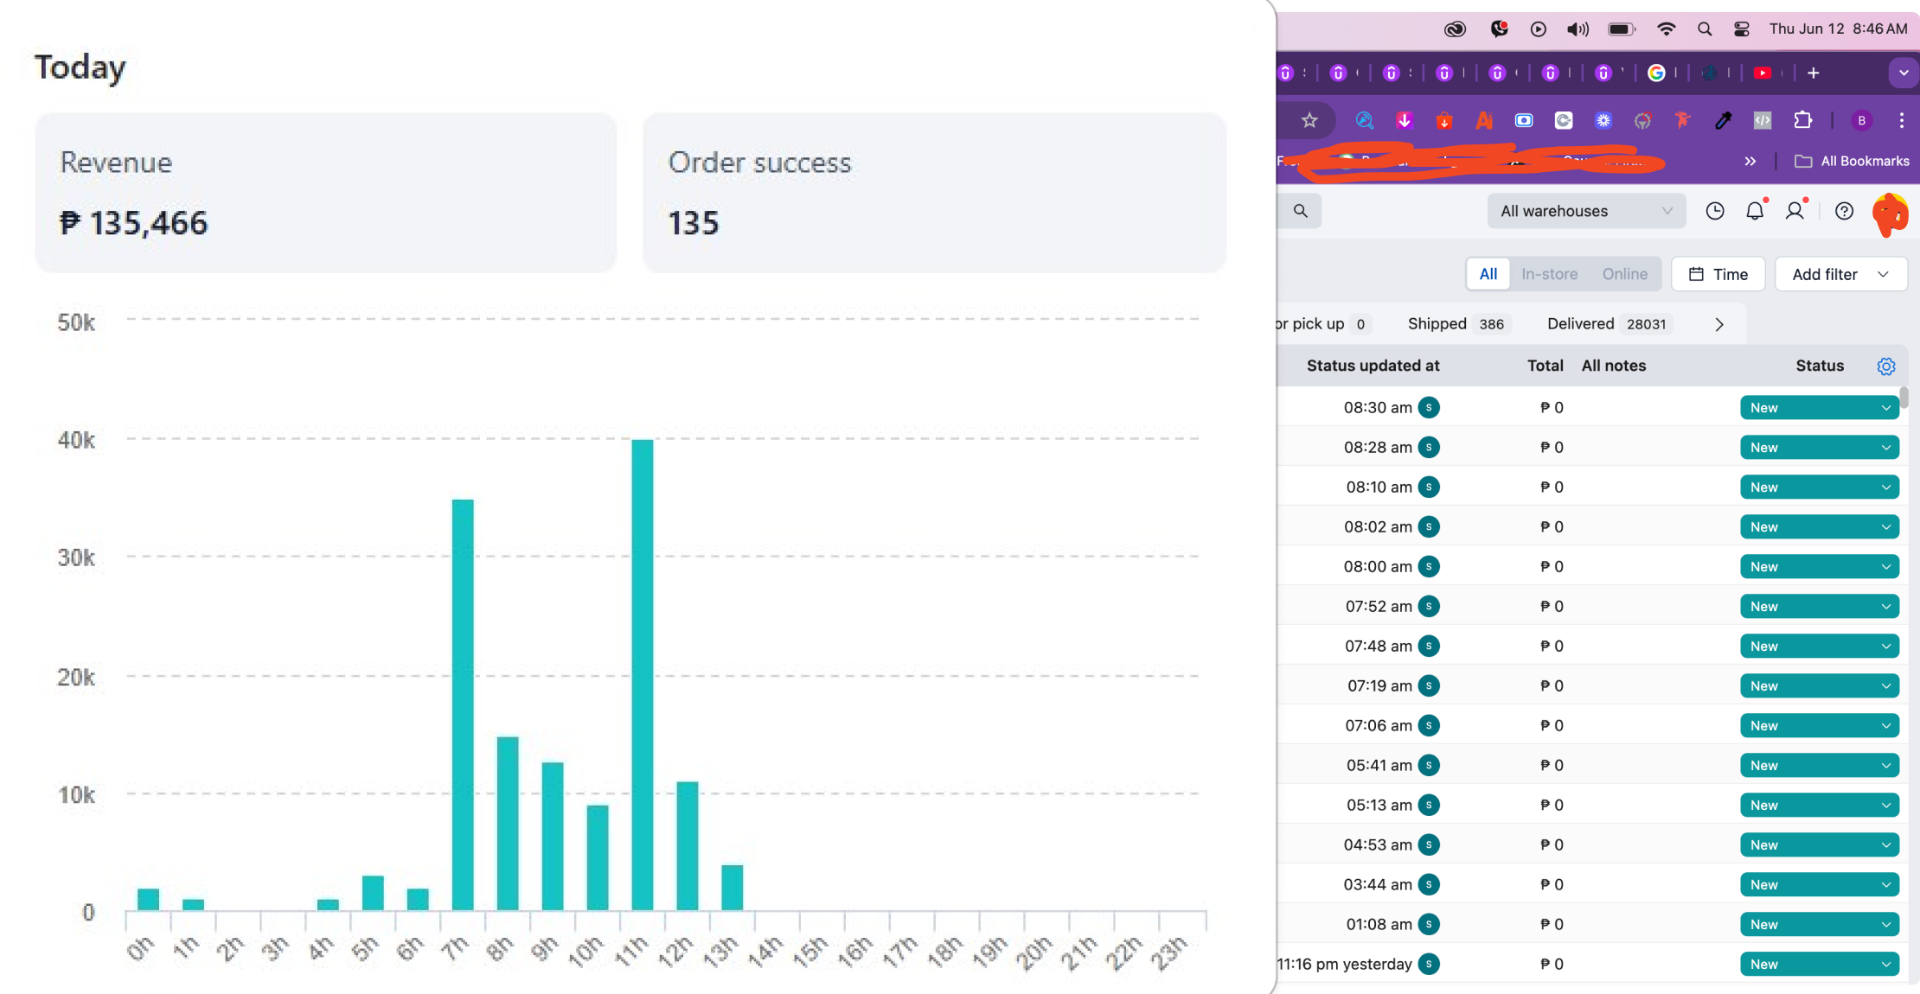
Task: Open the notifications bell
Action: pos(1755,211)
